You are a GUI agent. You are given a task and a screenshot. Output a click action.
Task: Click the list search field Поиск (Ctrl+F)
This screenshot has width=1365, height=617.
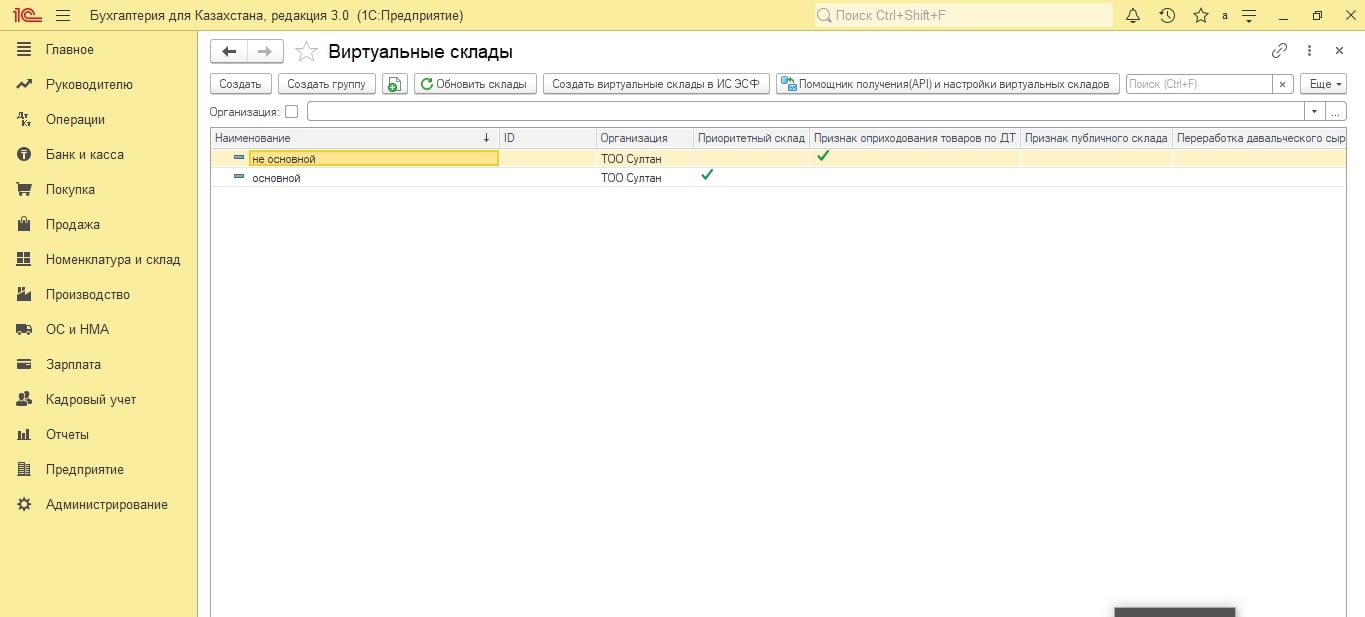(1198, 85)
